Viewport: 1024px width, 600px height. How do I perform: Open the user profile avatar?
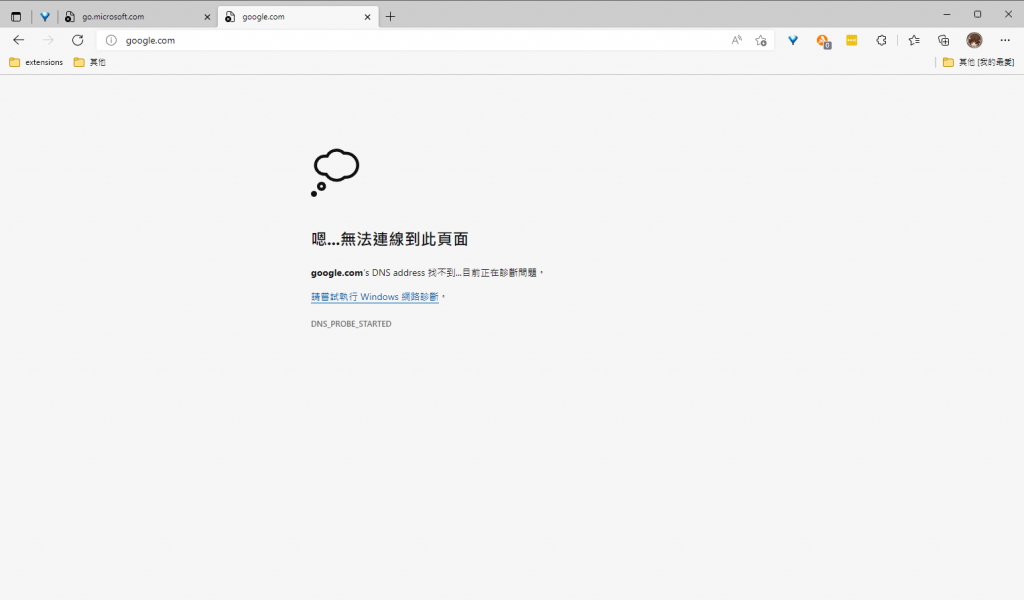click(x=974, y=40)
